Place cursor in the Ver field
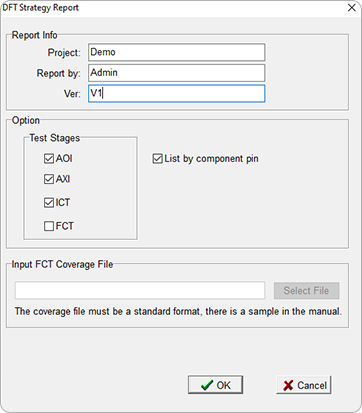Viewport: 362px width, 413px height. pos(177,93)
